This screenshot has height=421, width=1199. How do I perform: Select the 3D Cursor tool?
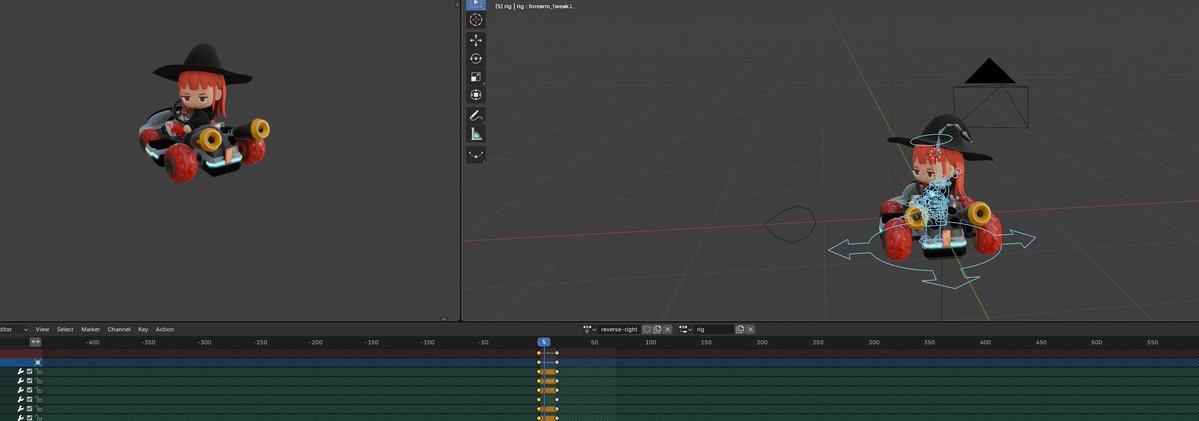[476, 20]
